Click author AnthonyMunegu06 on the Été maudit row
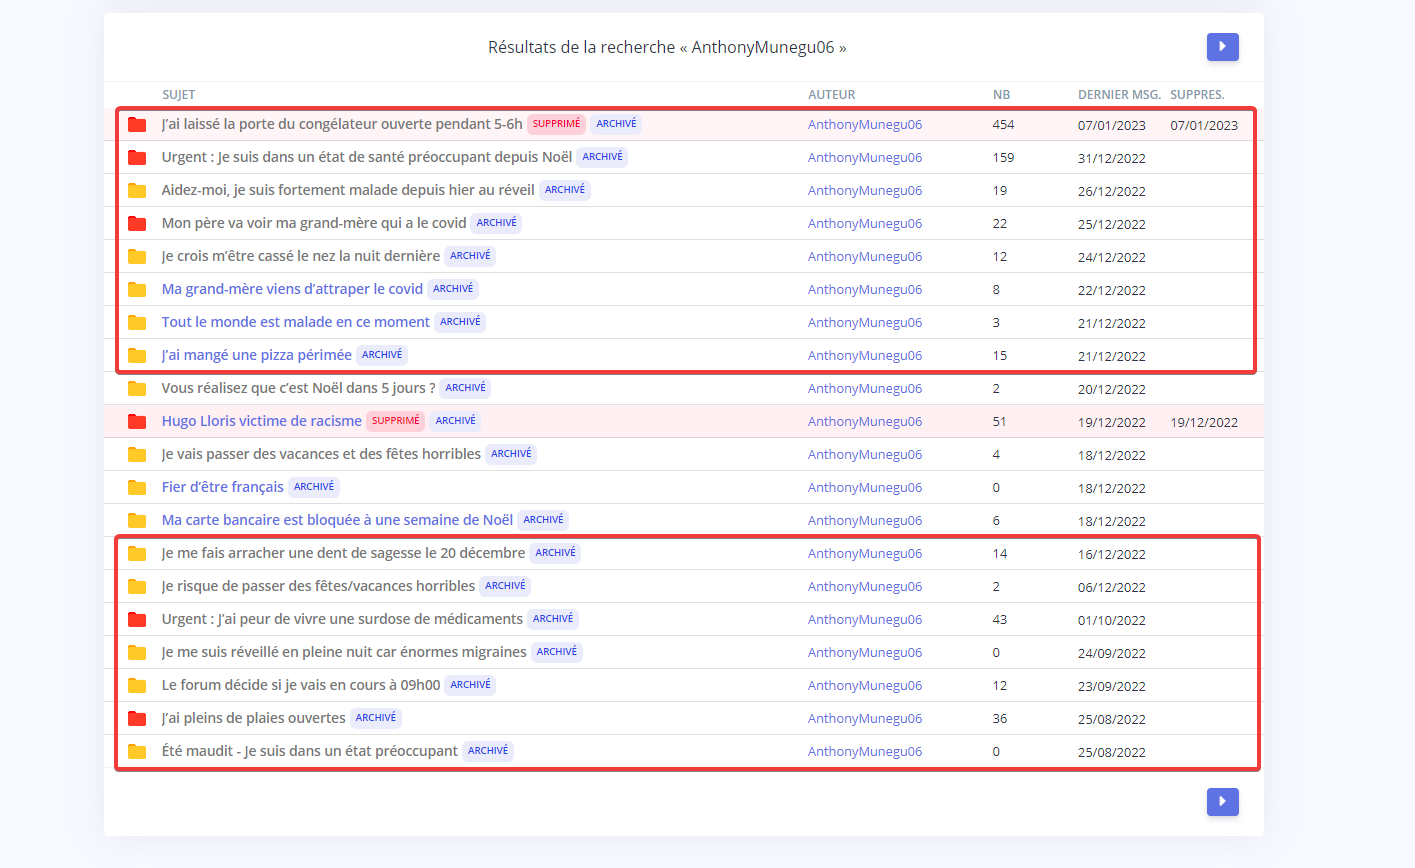 864,752
